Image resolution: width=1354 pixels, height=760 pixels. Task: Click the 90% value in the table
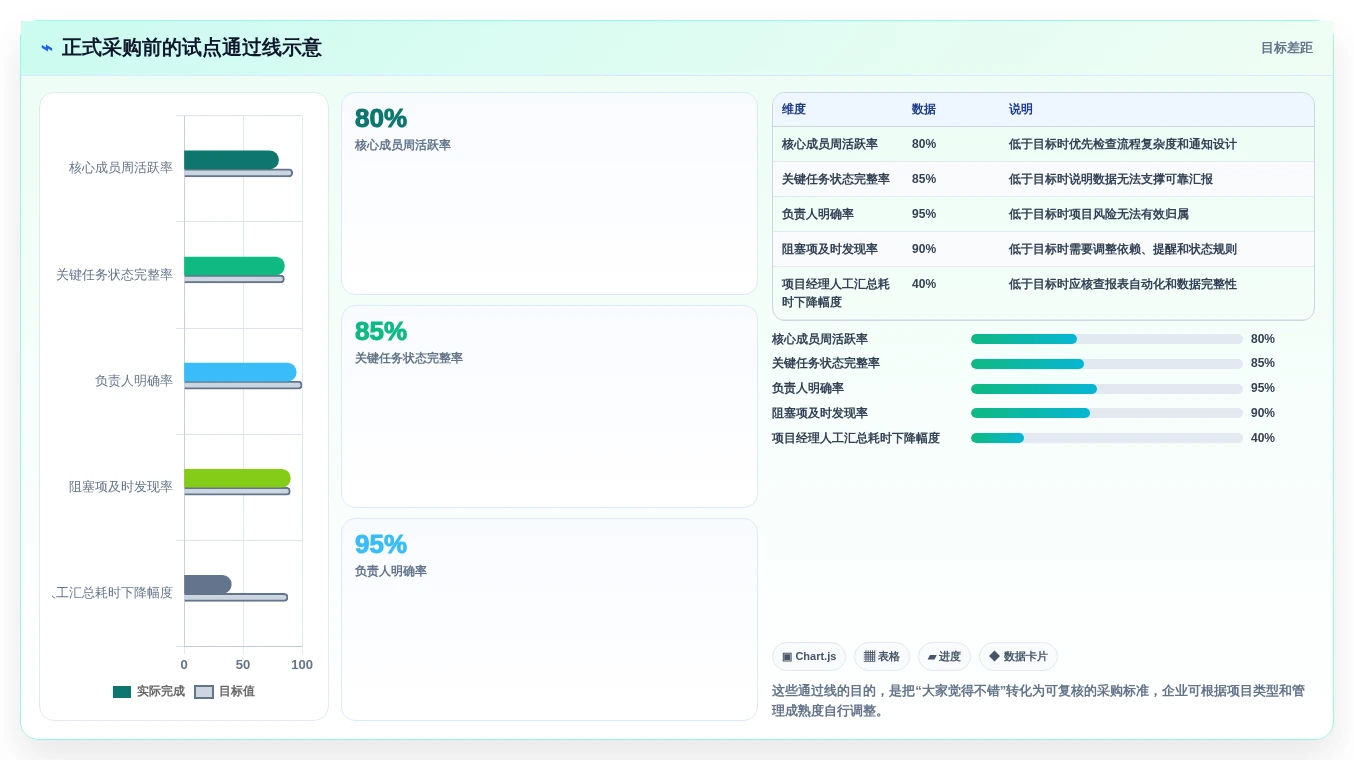click(x=924, y=249)
